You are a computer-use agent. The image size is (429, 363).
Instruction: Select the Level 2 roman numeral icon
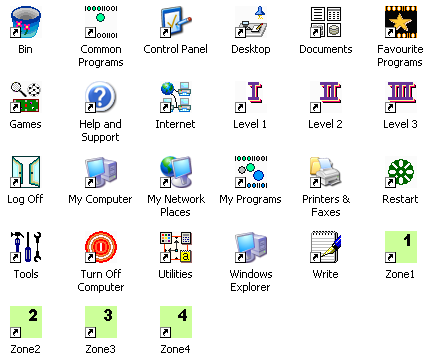(326, 97)
